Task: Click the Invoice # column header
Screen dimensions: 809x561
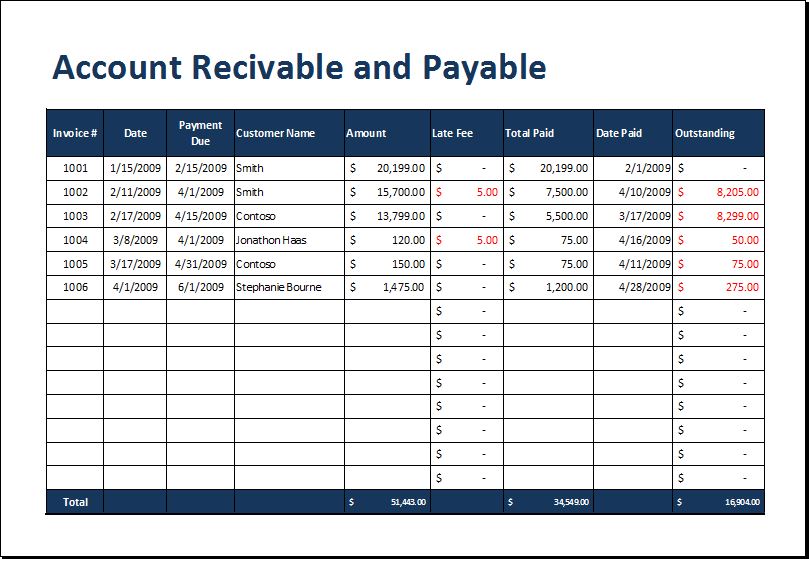Action: tap(75, 133)
